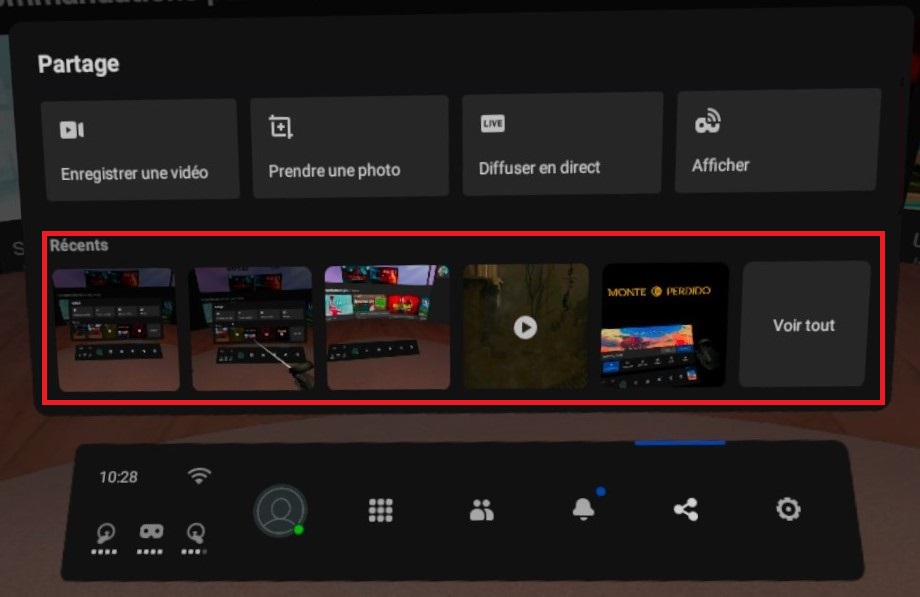Open the third recent screenshot thumbnail
Viewport: 920px width, 597px height.
(x=388, y=327)
